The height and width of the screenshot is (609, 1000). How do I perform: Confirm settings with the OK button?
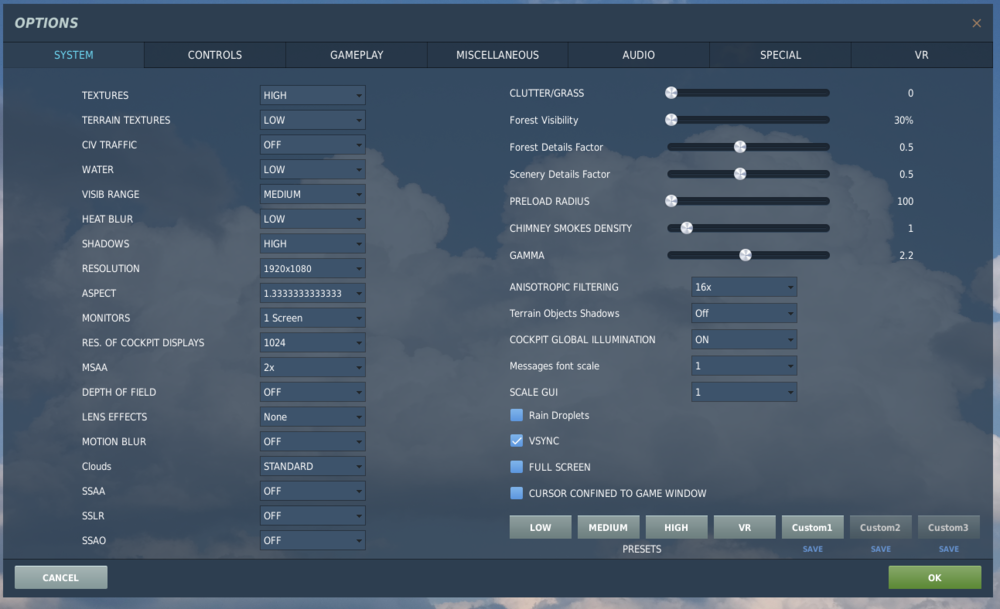(934, 577)
